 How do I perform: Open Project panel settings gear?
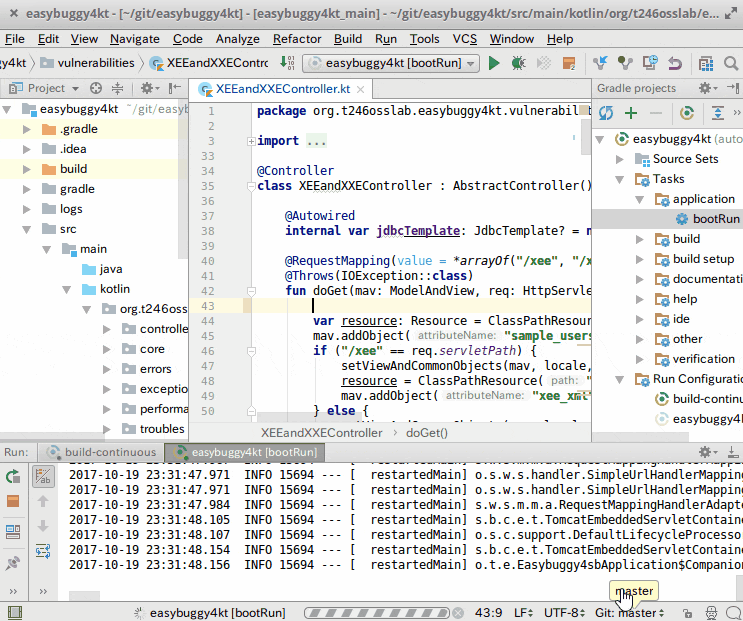pos(148,88)
